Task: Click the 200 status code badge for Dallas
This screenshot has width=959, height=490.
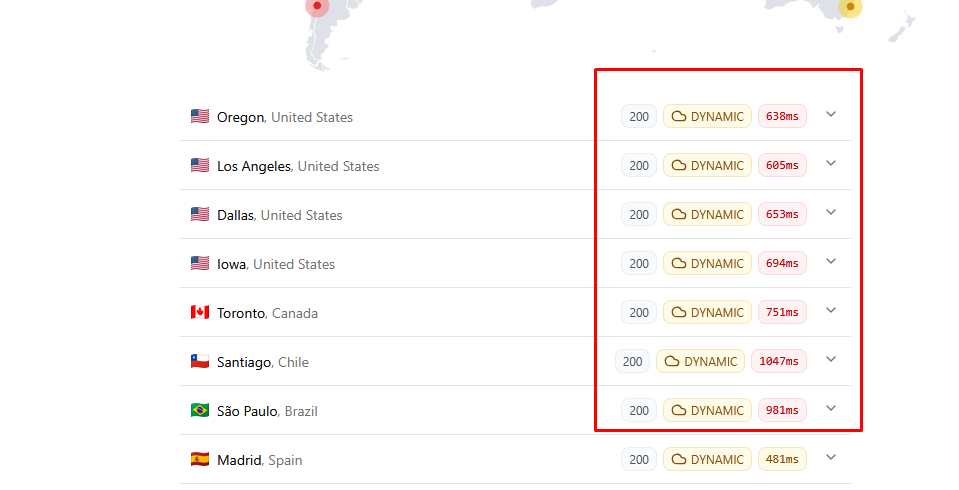Action: 639,215
